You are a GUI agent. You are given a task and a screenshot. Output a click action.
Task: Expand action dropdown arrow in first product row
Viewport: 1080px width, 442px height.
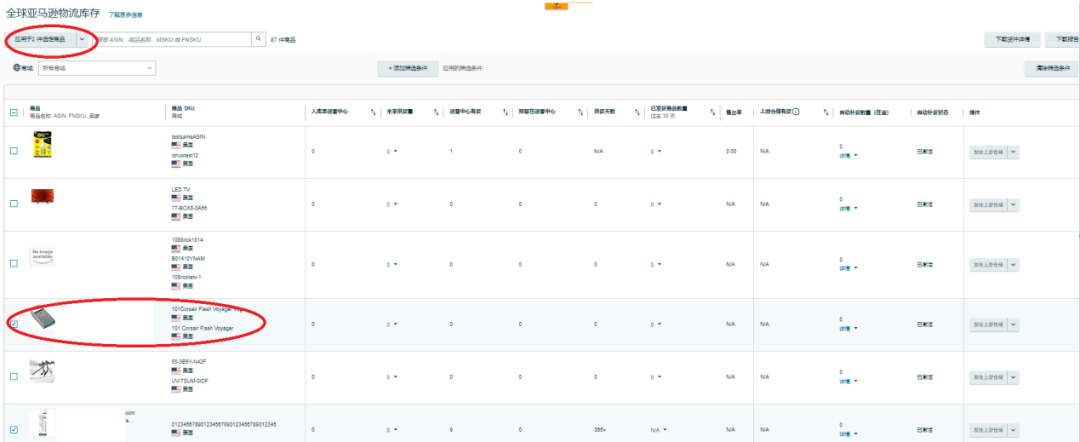tap(1013, 151)
